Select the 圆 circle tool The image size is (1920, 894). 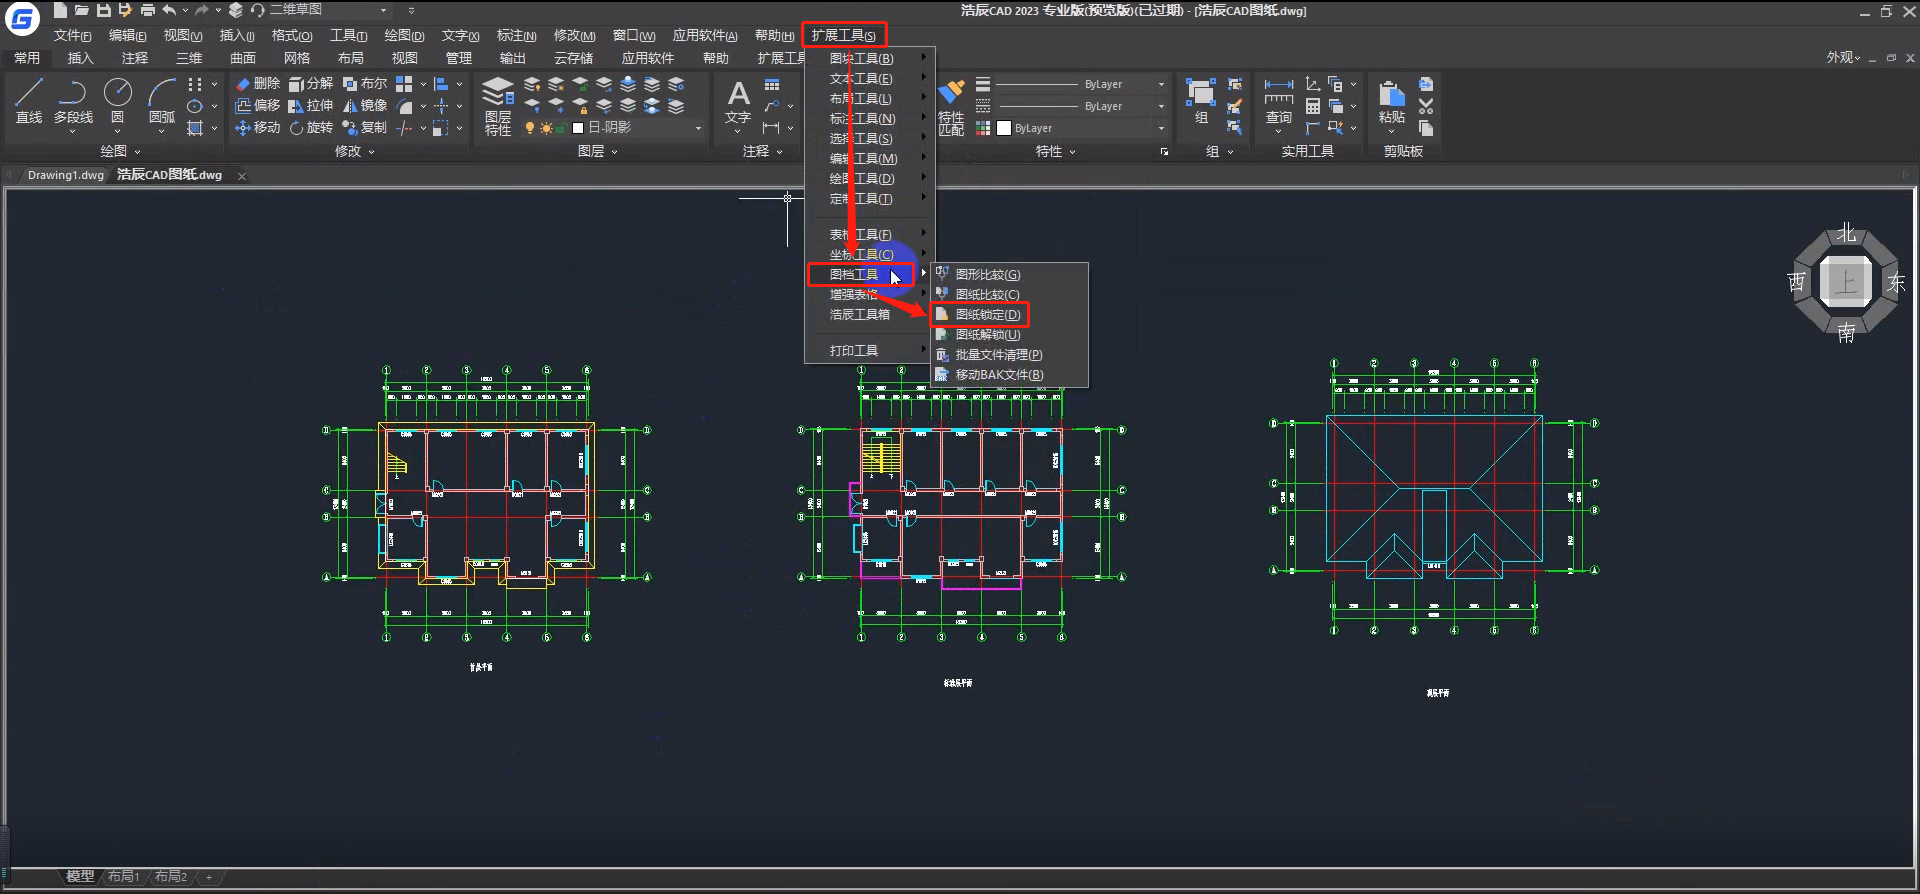pyautogui.click(x=118, y=101)
